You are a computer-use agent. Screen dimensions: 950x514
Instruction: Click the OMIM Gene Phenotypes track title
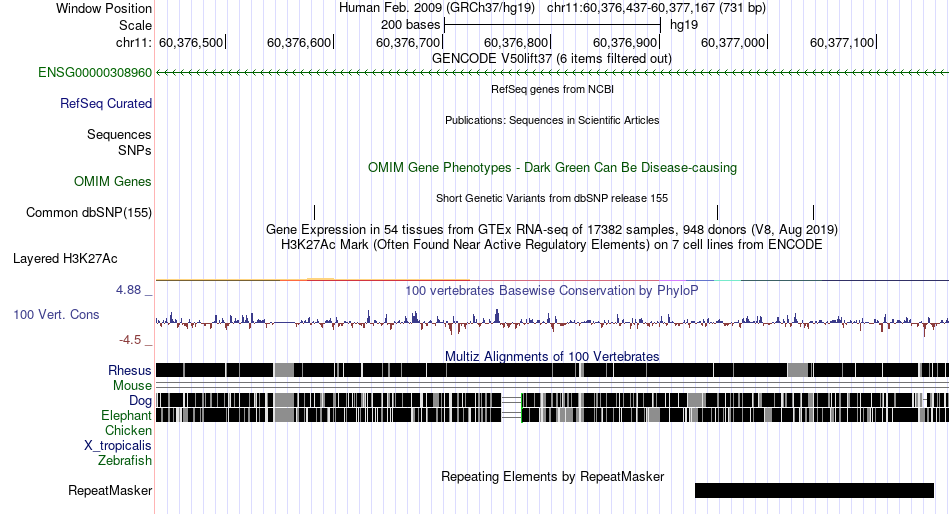tap(552, 168)
